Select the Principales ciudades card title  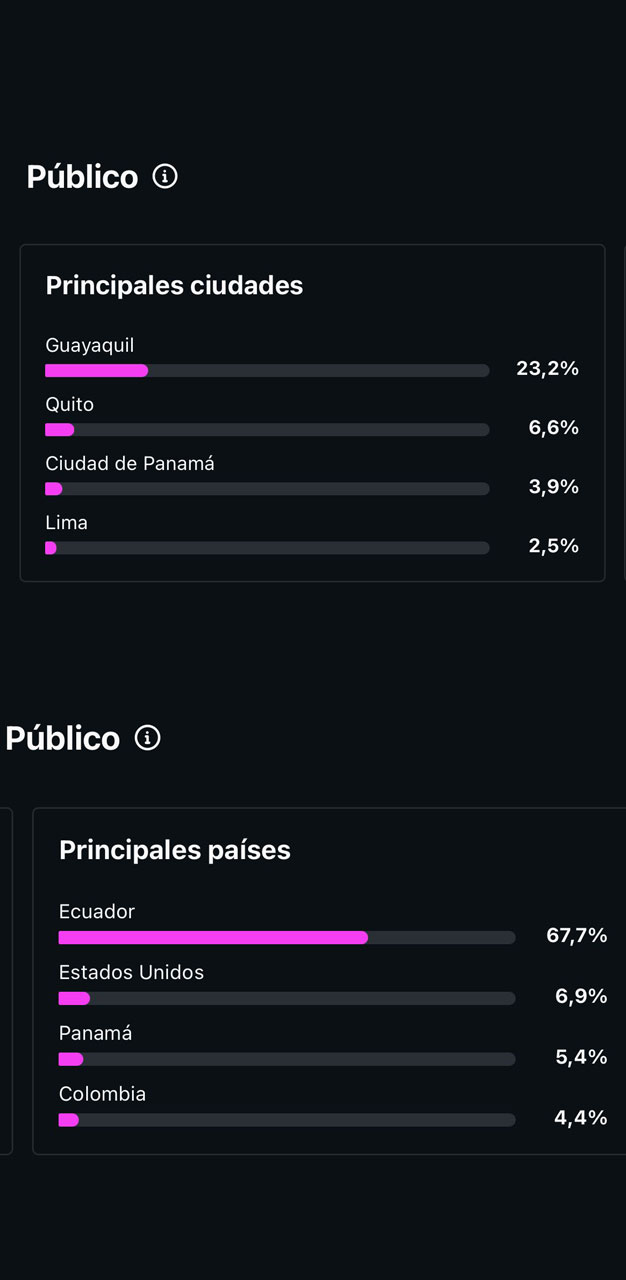pyautogui.click(x=174, y=286)
